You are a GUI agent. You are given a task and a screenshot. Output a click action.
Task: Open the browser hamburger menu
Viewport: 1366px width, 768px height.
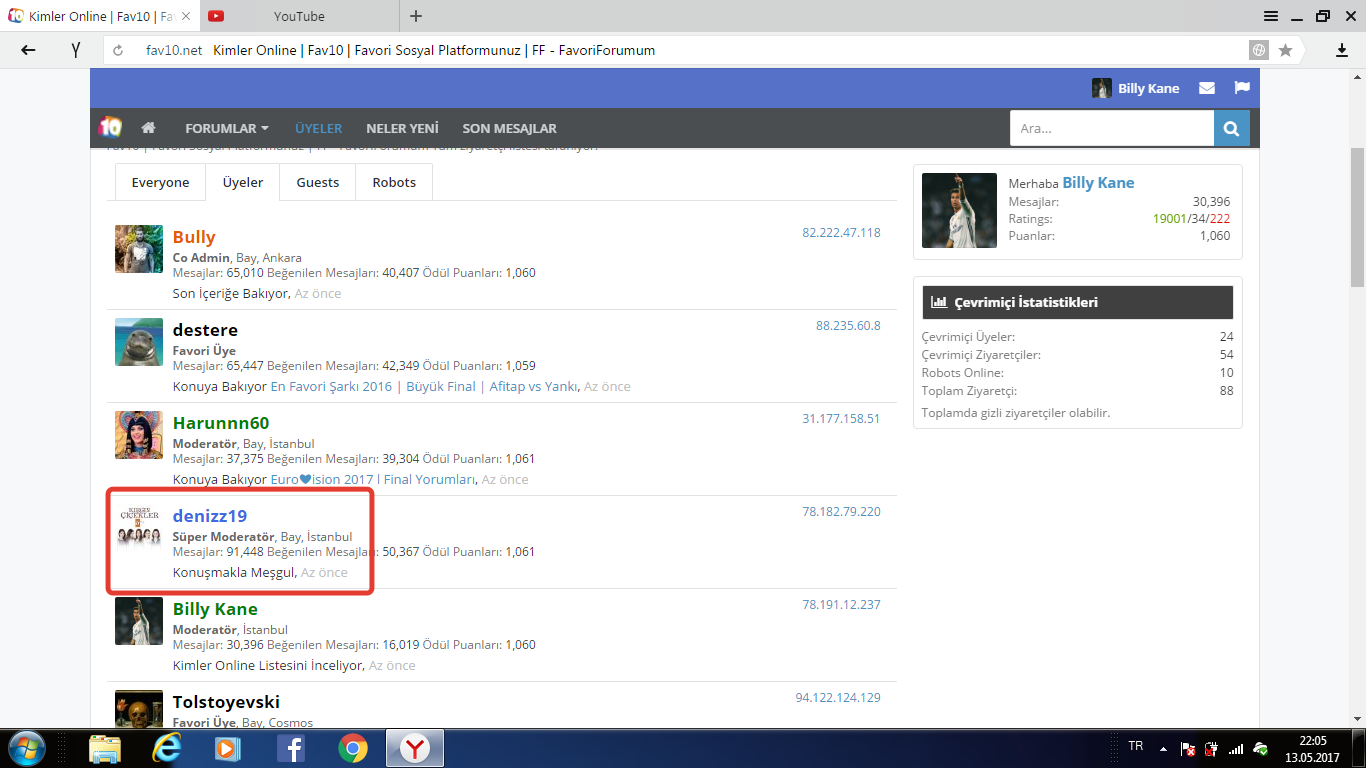[1271, 16]
